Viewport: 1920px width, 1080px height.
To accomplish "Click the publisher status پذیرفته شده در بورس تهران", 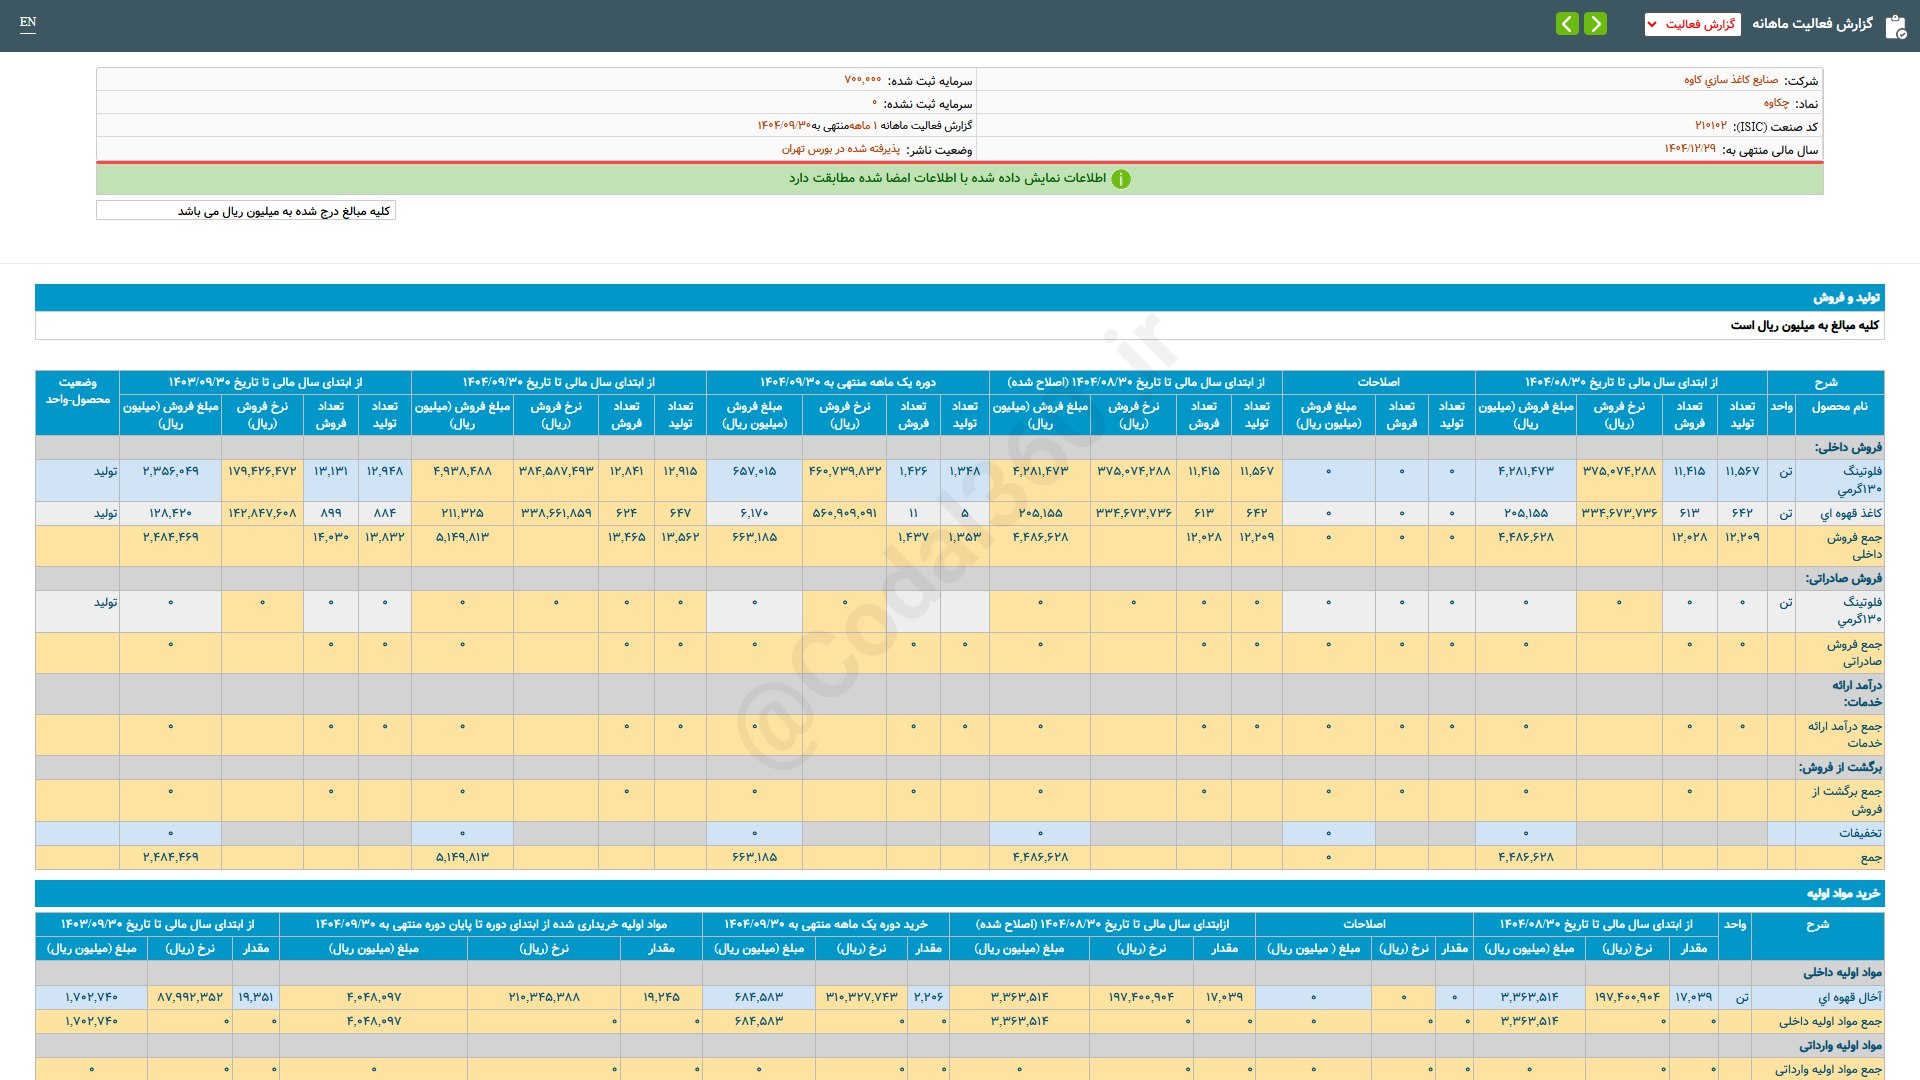I will pos(840,149).
